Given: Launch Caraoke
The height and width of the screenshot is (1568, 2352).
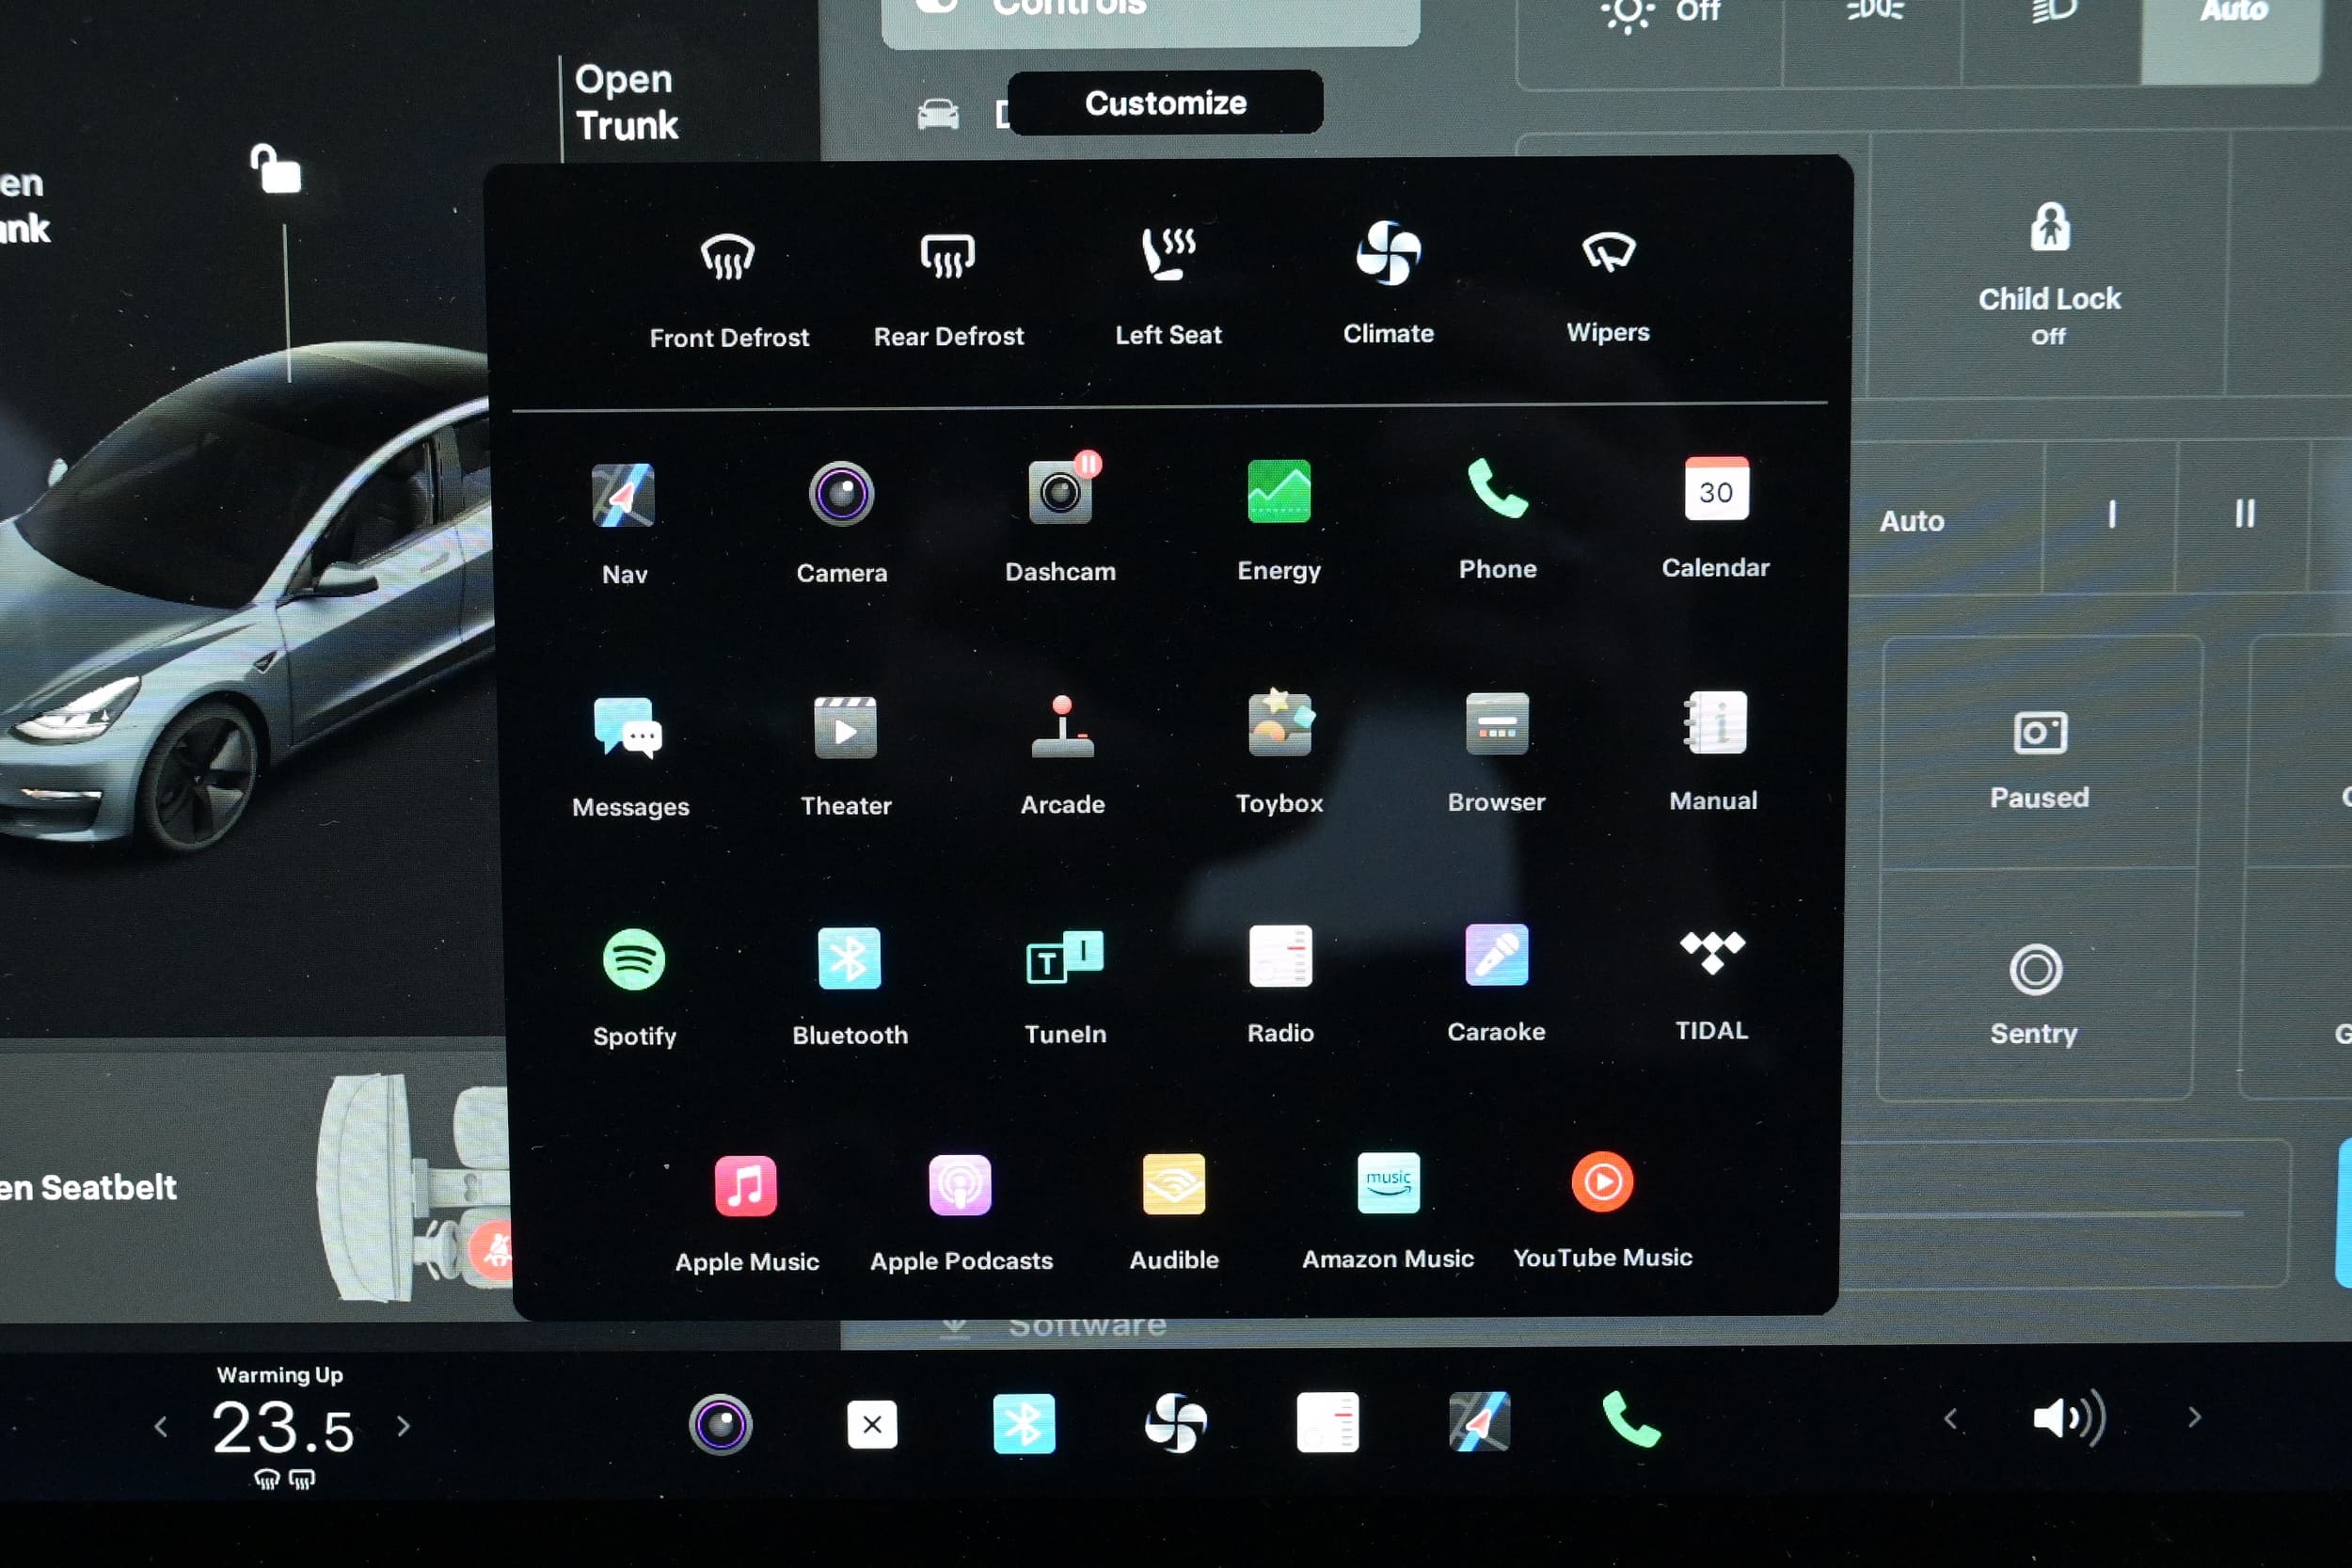Looking at the screenshot, I should (x=1496, y=984).
